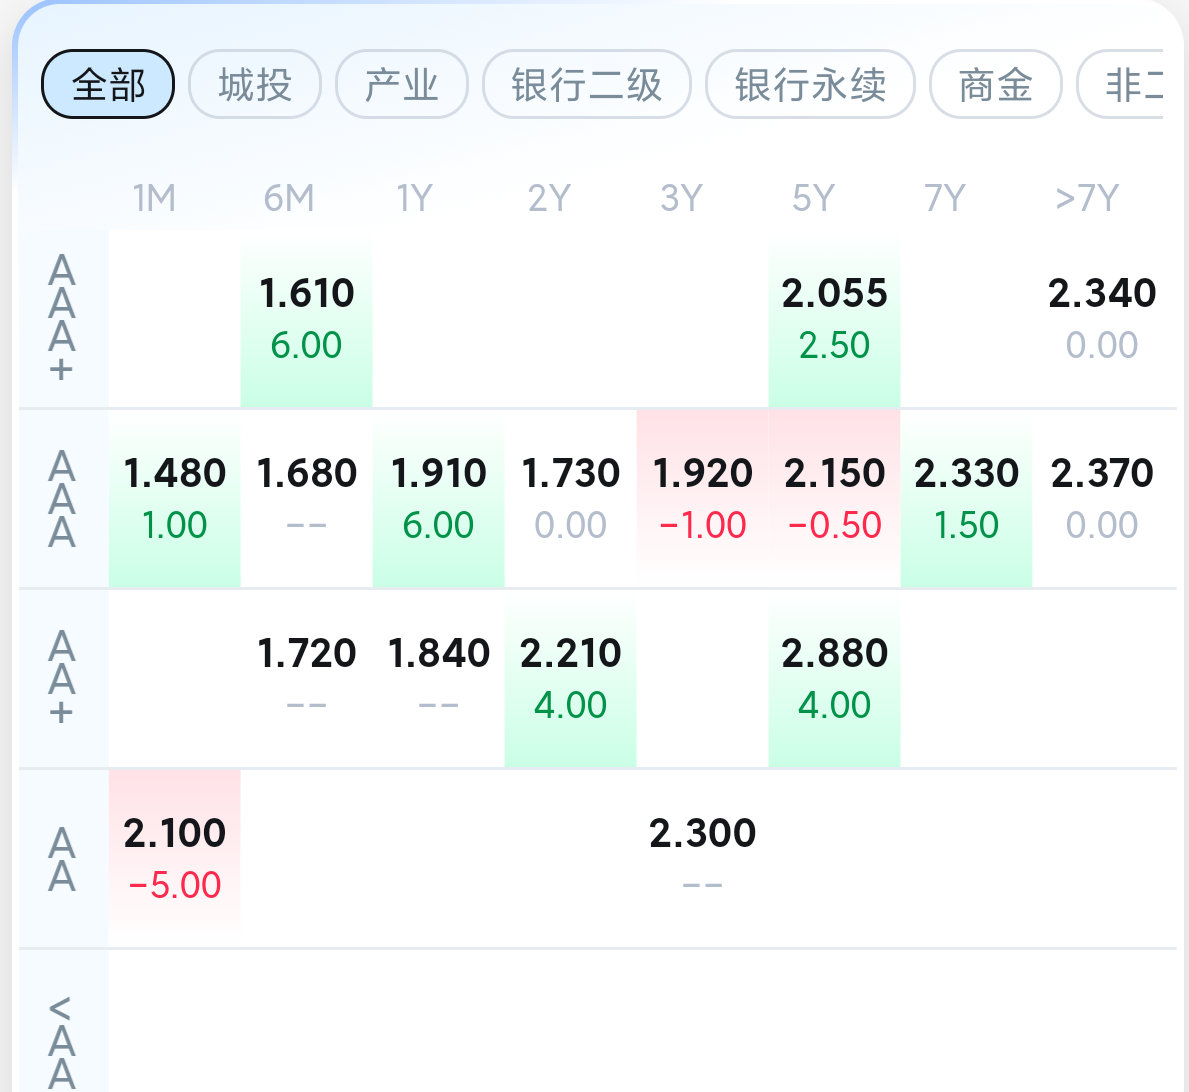Click the AAA 1M yield 1.480
The image size is (1189, 1092).
pos(175,498)
